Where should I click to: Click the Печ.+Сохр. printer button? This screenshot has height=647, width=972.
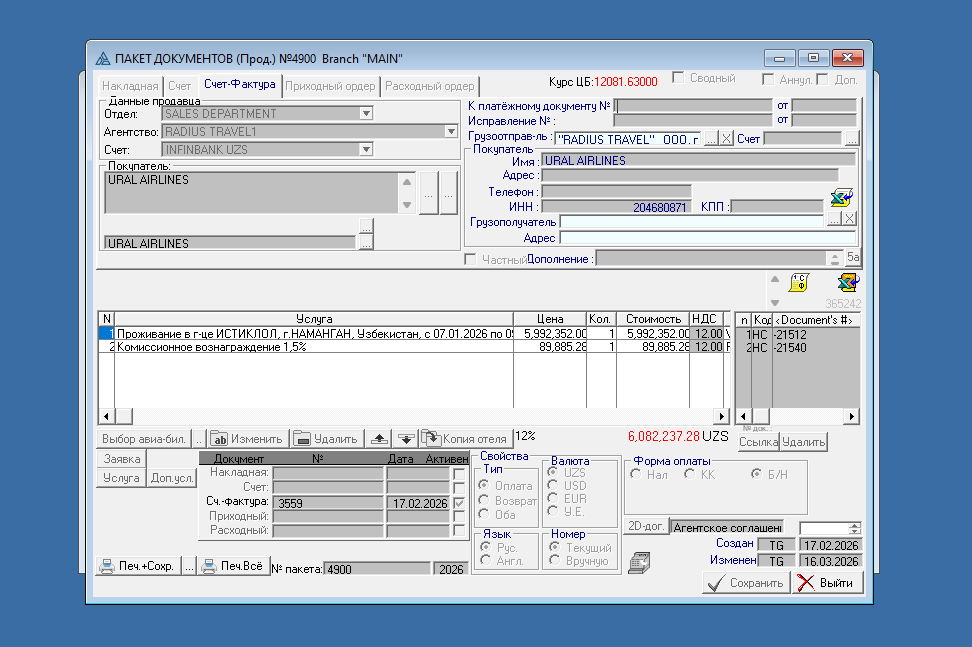(x=138, y=566)
